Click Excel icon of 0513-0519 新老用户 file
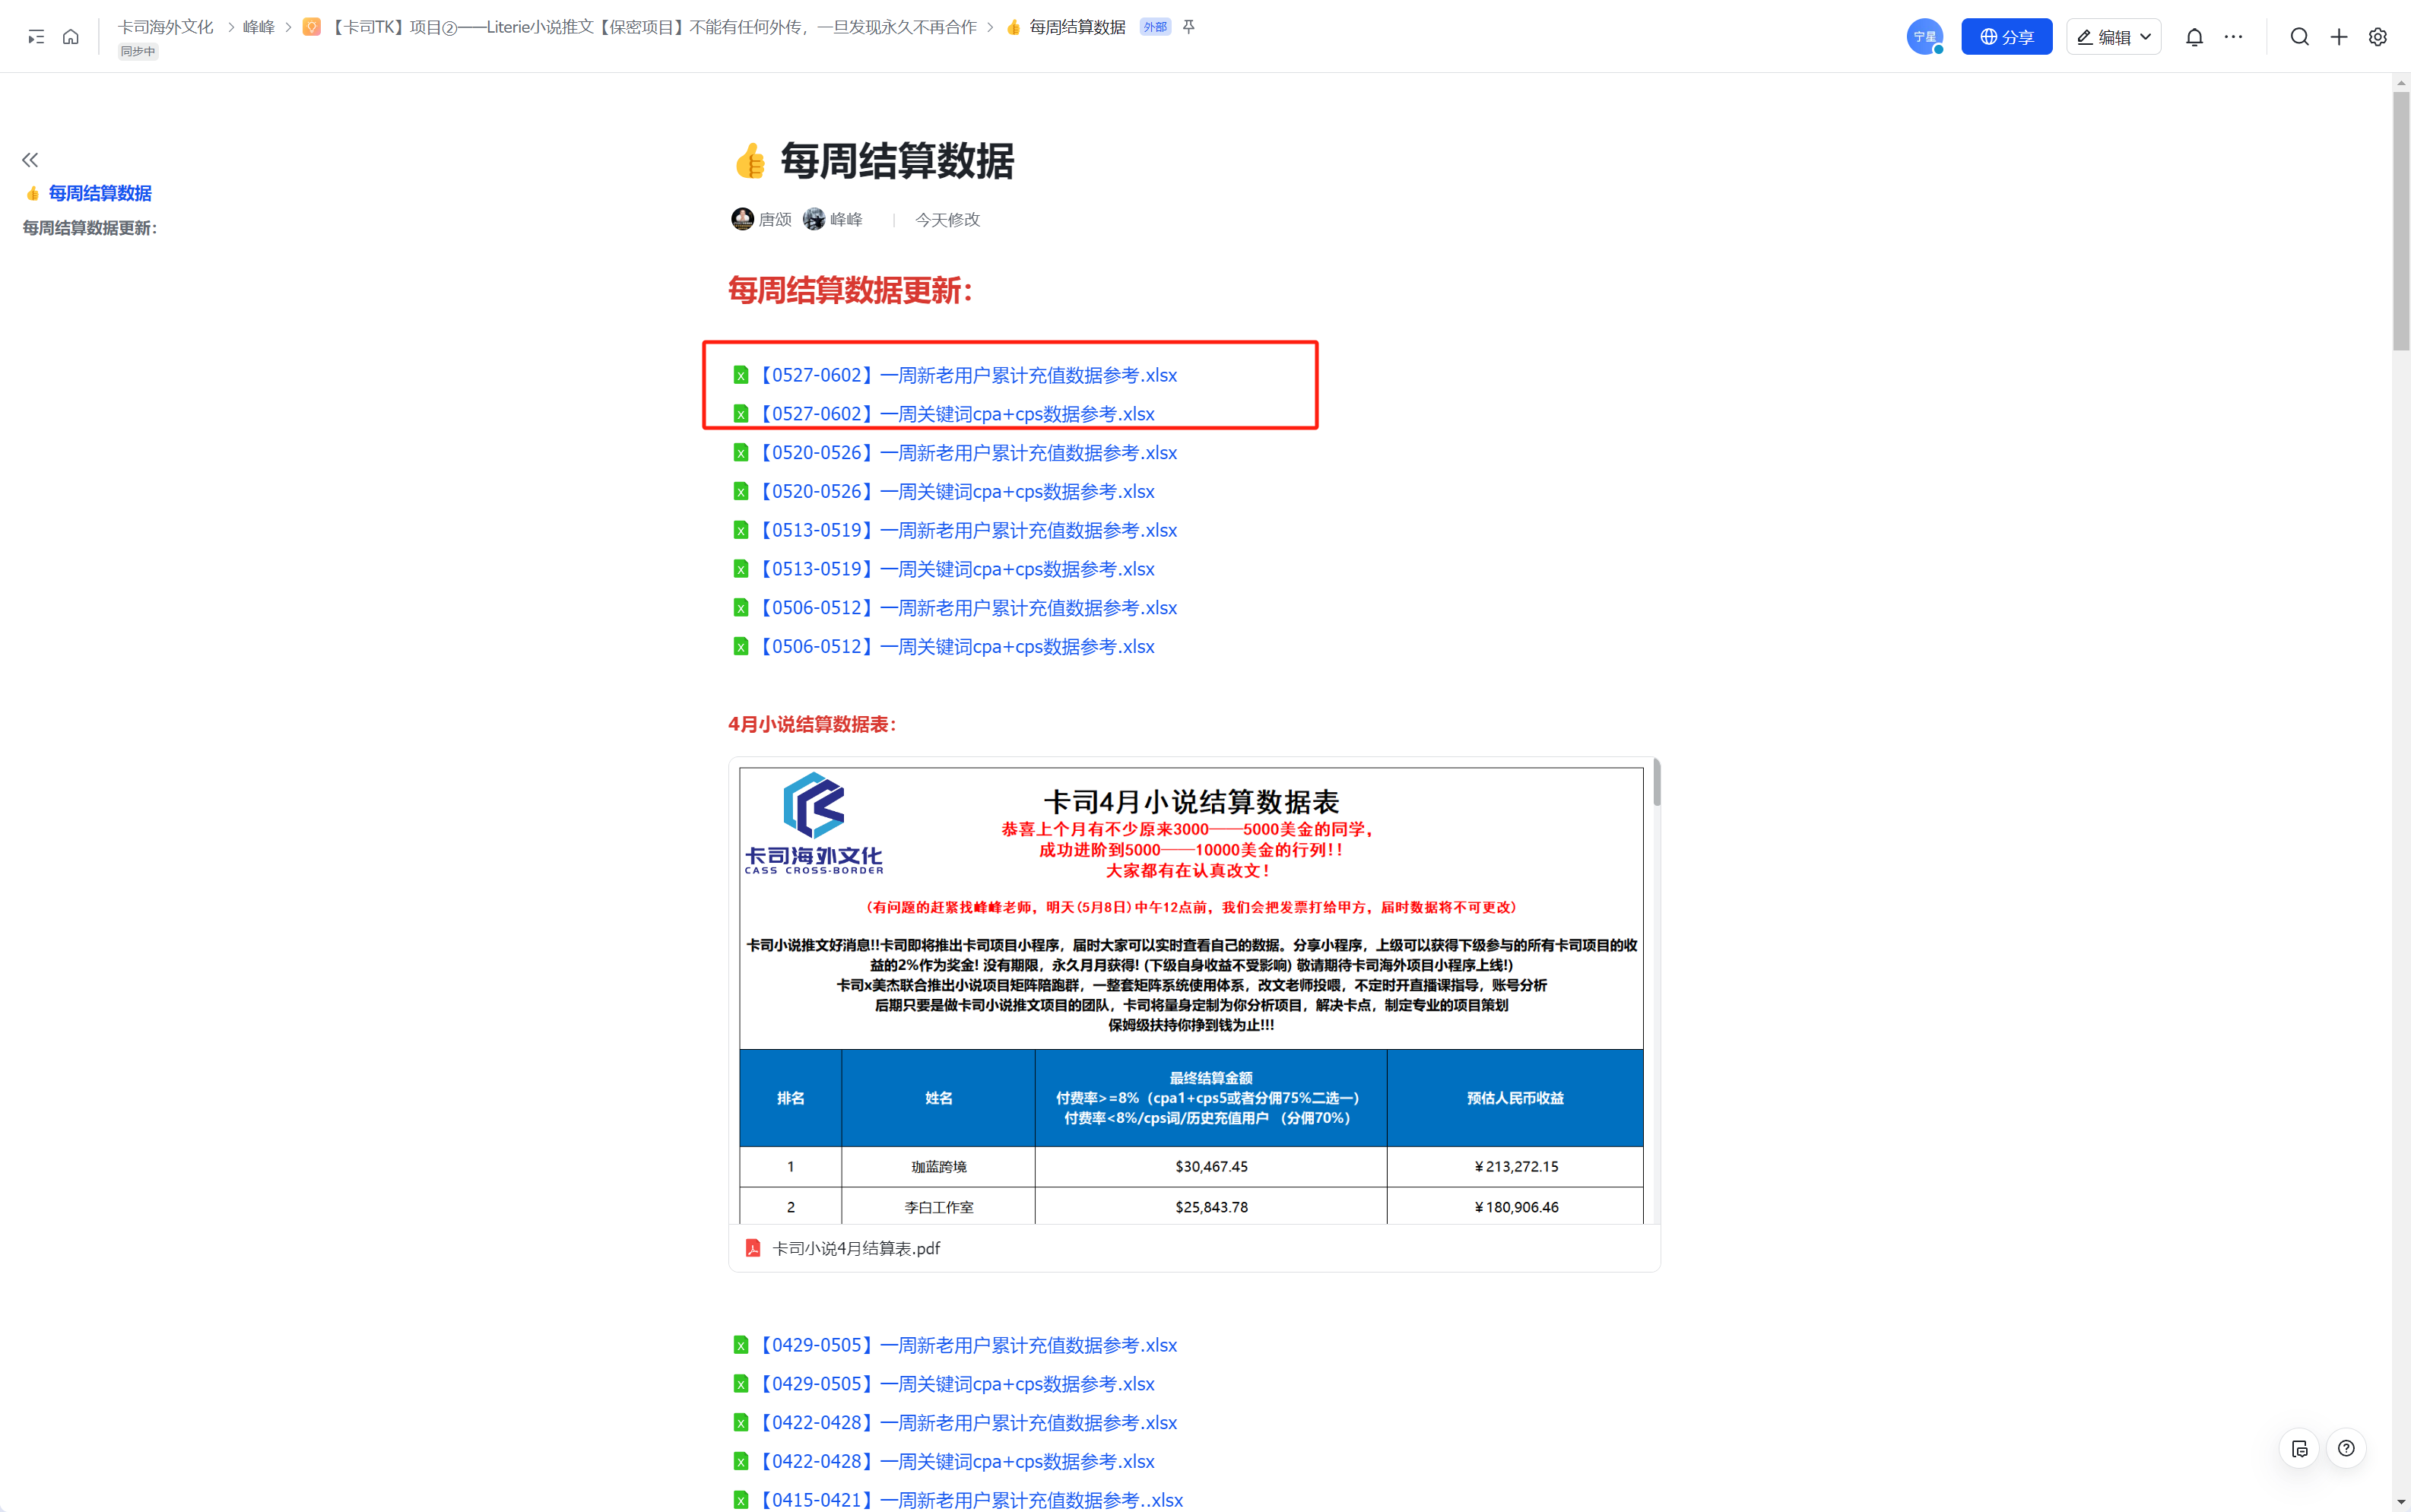The image size is (2411, 1512). 741,530
